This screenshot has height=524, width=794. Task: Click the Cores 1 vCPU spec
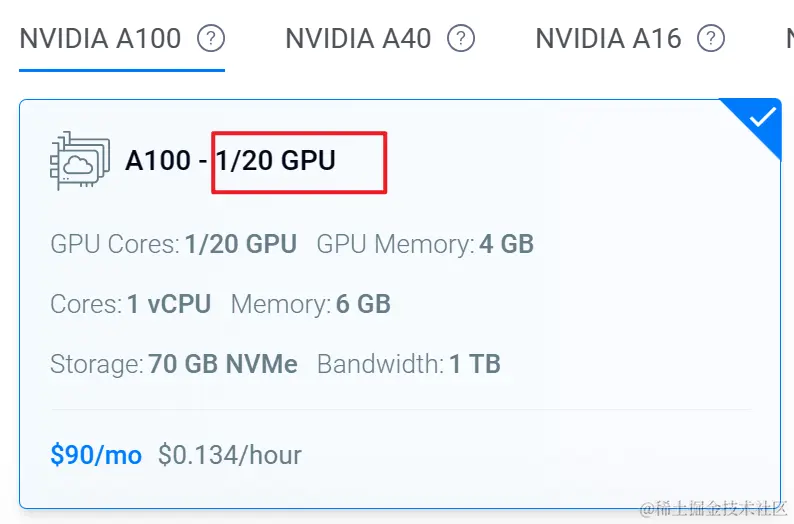130,304
